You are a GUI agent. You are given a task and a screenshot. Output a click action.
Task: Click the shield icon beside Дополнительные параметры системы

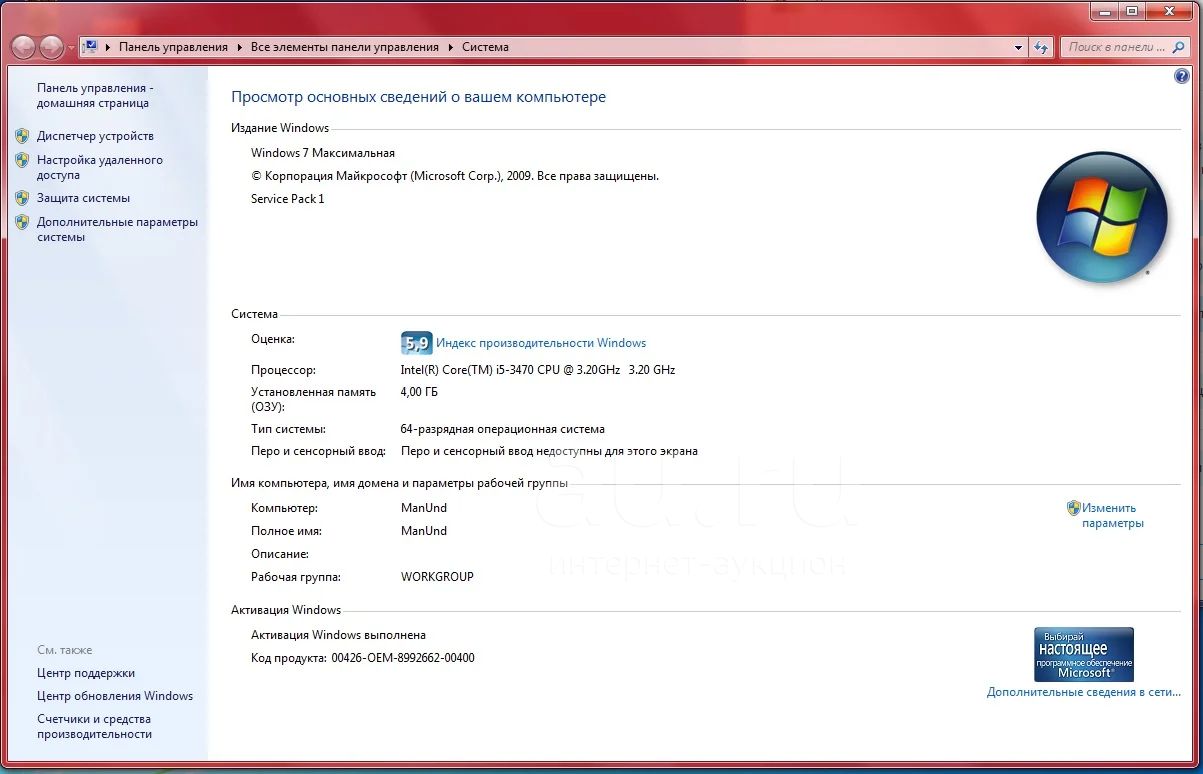22,222
